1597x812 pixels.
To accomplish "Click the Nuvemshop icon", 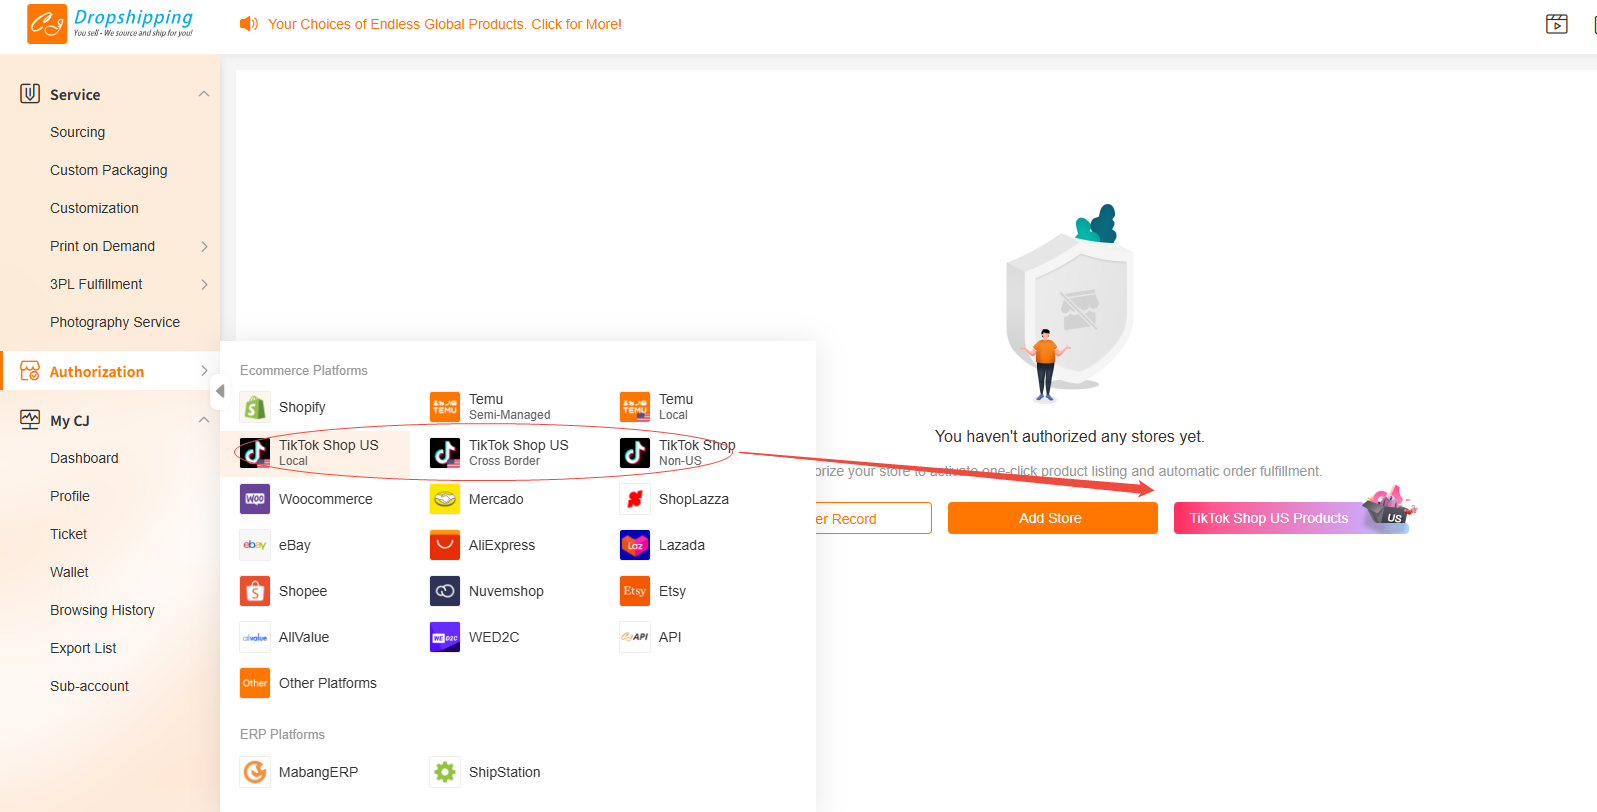I will pos(445,591).
